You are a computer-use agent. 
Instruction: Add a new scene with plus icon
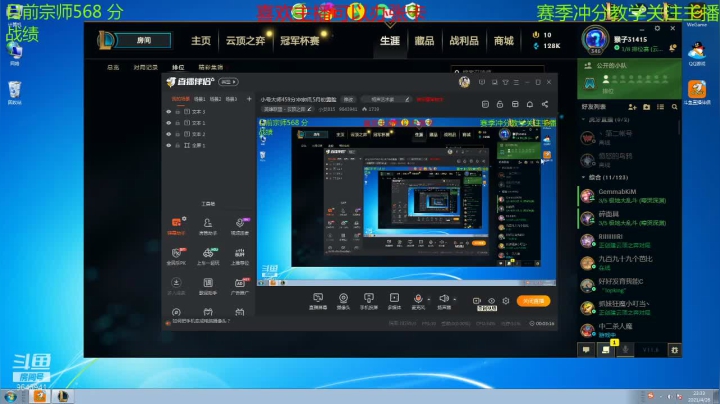(249, 99)
